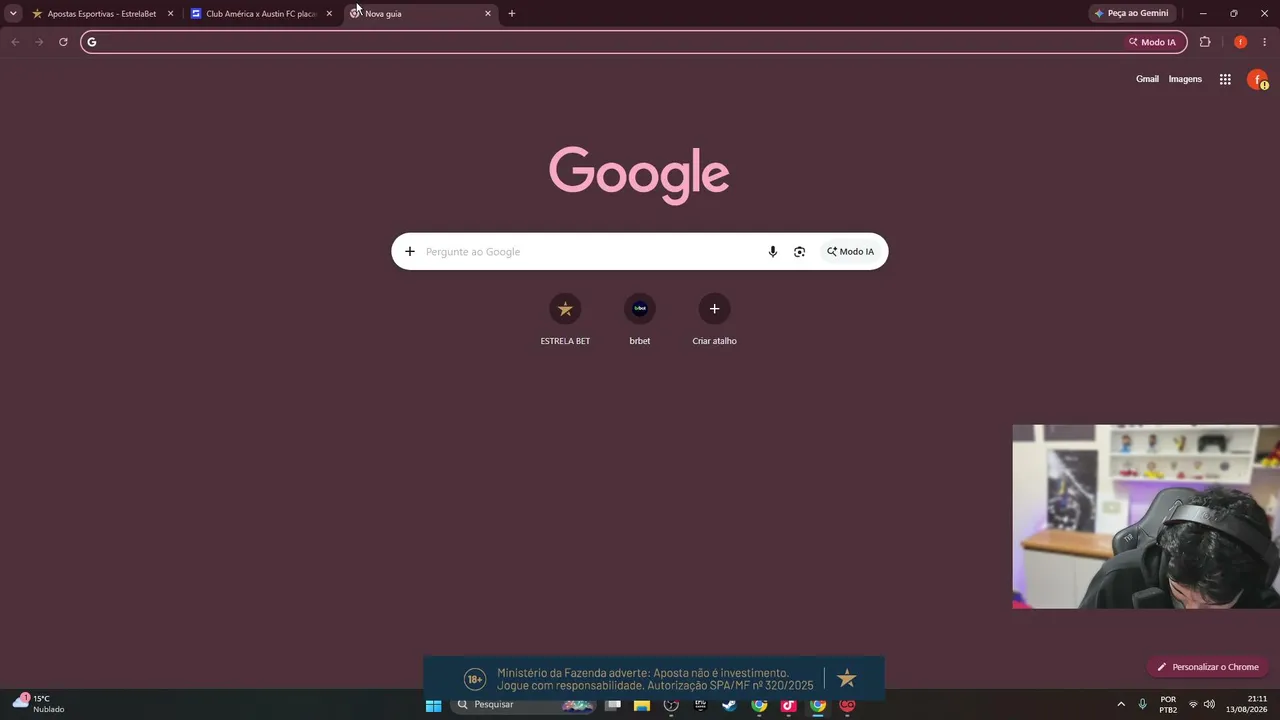
Task: Open Steam from the taskbar
Action: 730,705
